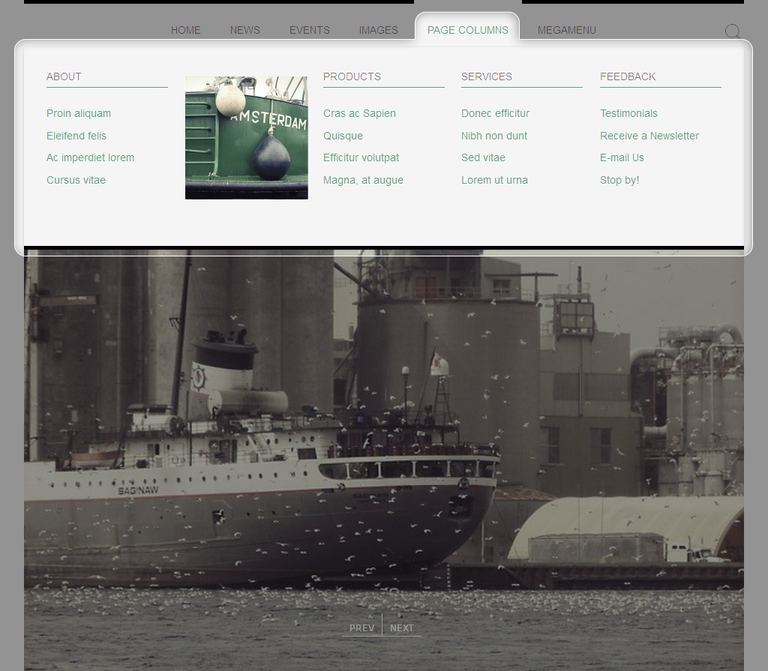Viewport: 768px width, 671px height.
Task: Follow the Proin aliquam link
Action: 79,114
